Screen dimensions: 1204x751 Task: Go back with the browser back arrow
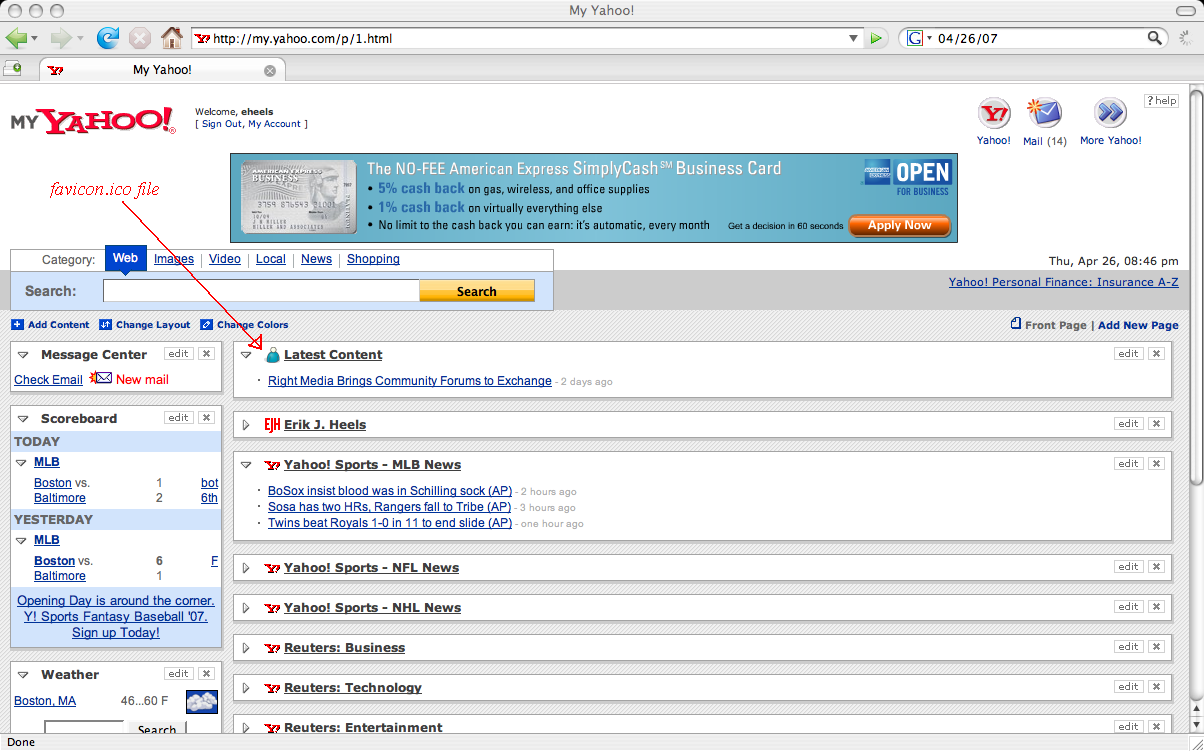tap(17, 38)
